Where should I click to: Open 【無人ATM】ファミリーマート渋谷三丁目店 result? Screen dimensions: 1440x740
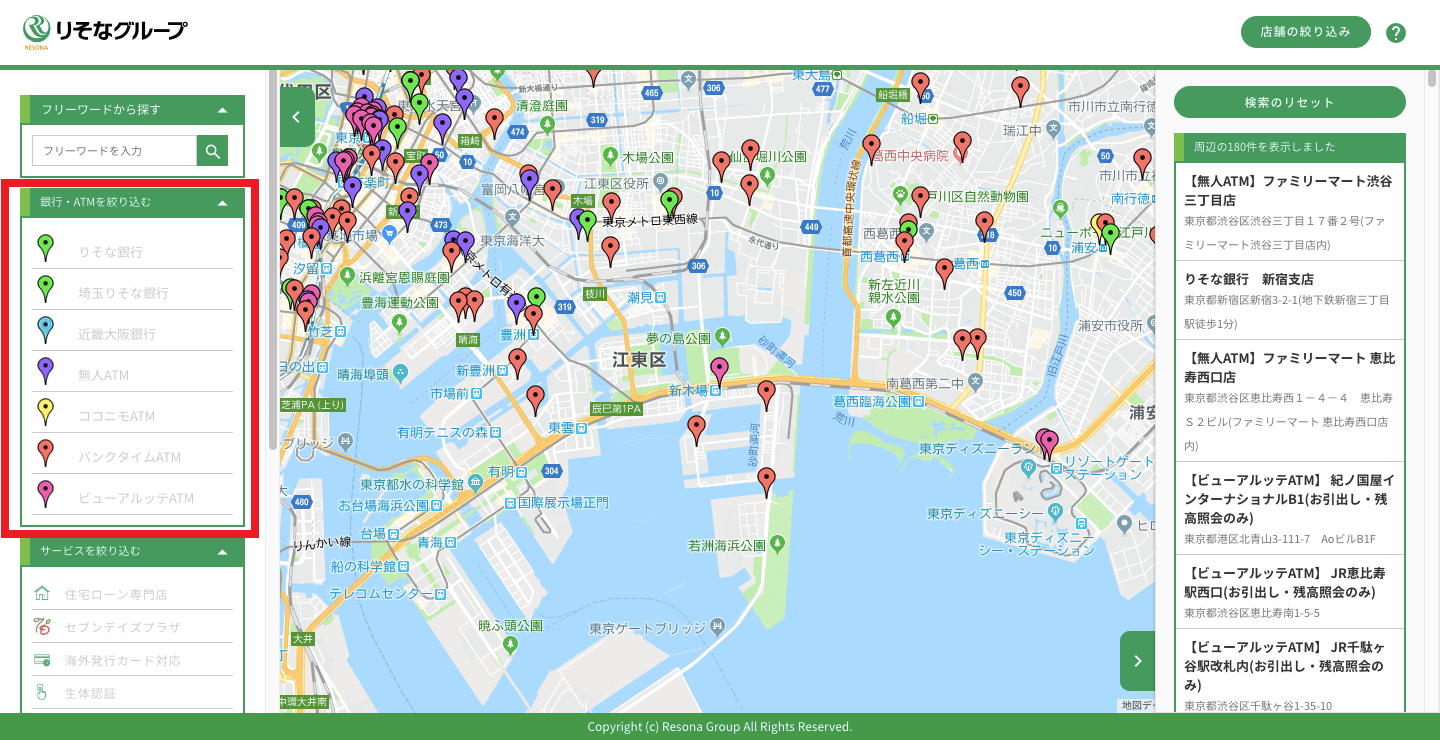(x=1290, y=211)
